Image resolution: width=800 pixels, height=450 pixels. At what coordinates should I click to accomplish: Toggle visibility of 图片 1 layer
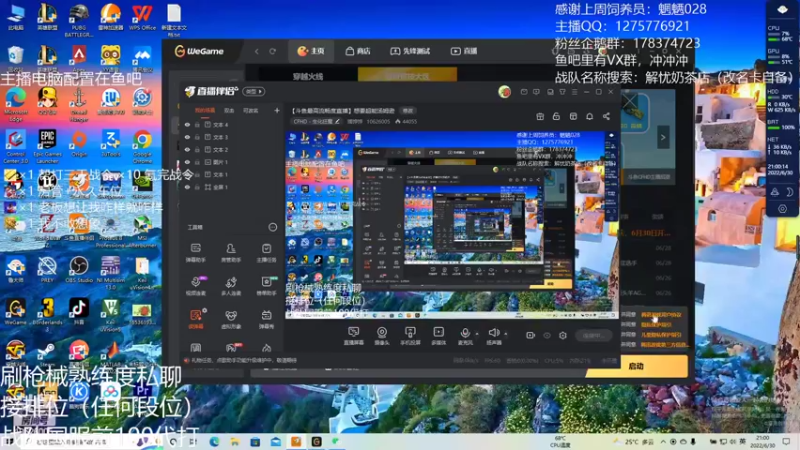click(x=187, y=162)
